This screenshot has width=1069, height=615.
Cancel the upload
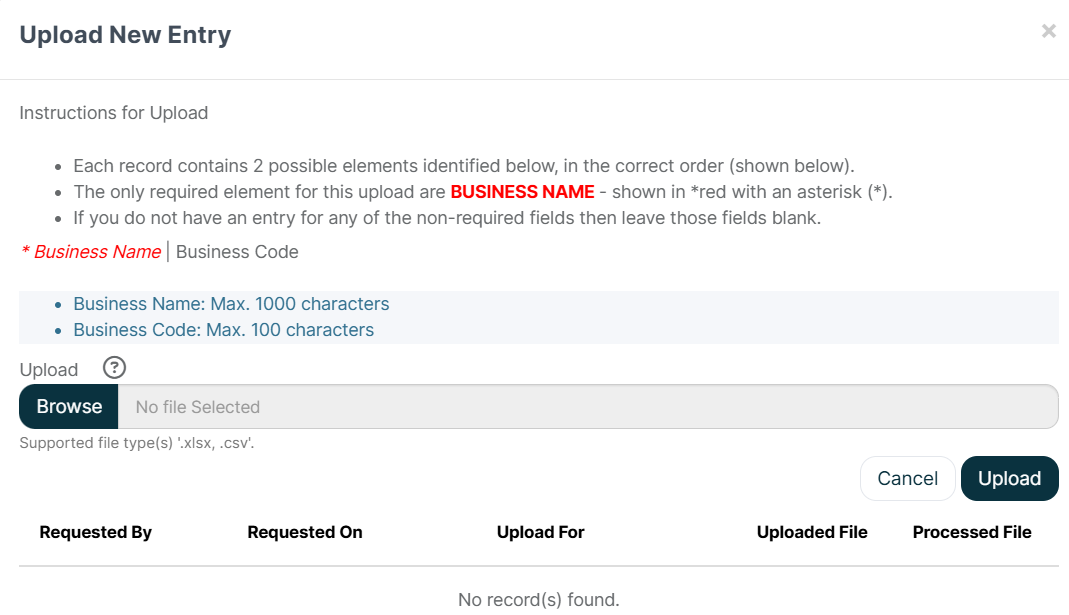click(x=907, y=479)
